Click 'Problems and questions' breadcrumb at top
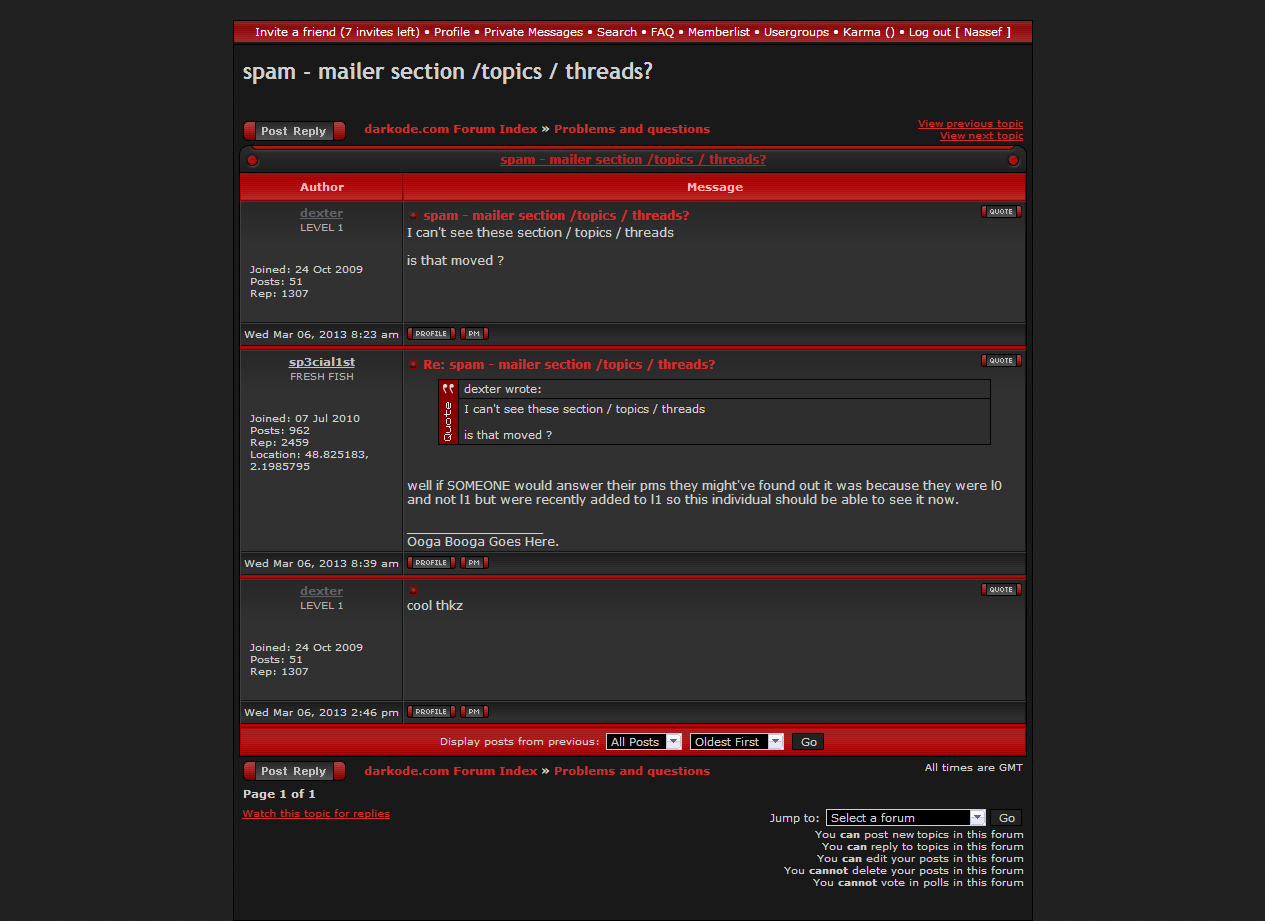The image size is (1265, 921). (x=631, y=129)
